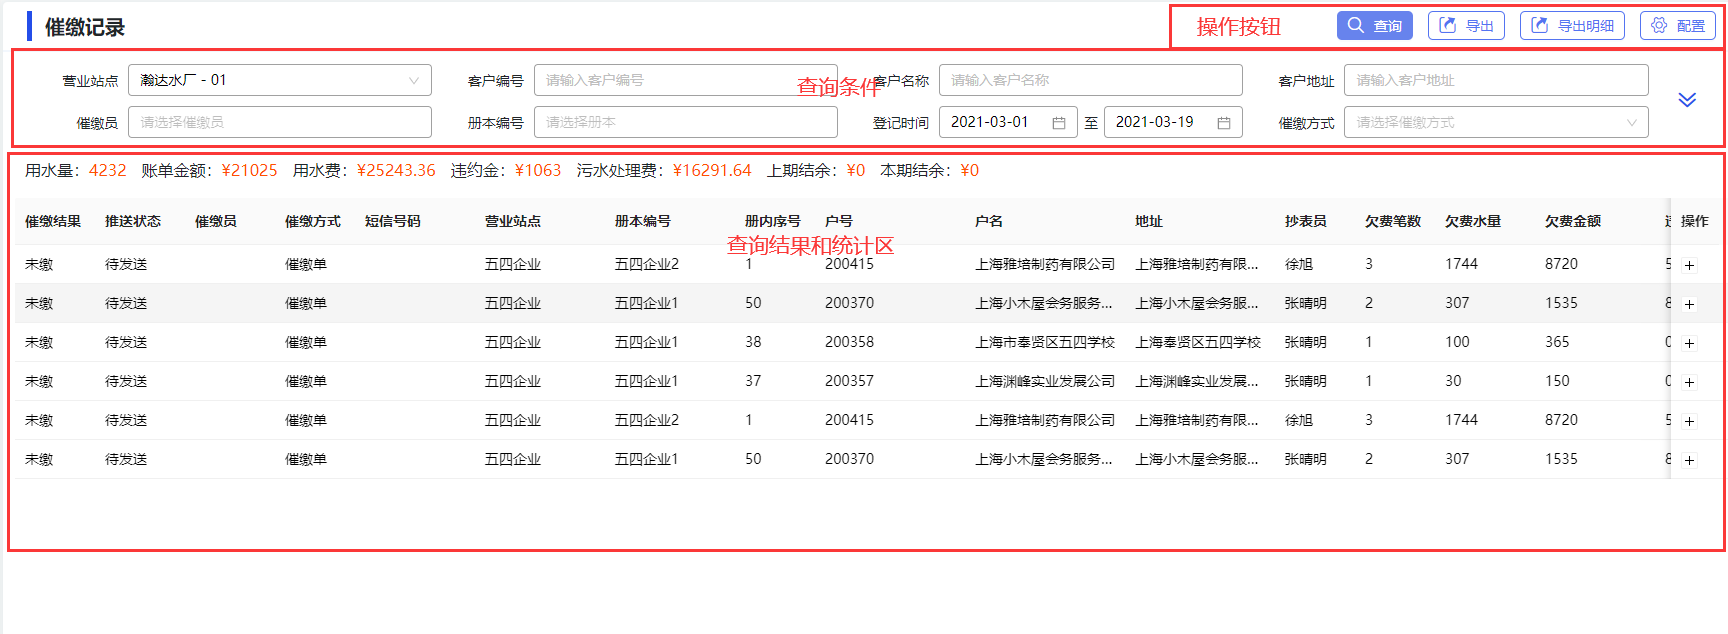Open the end date picker 2021-03-19

[1173, 122]
